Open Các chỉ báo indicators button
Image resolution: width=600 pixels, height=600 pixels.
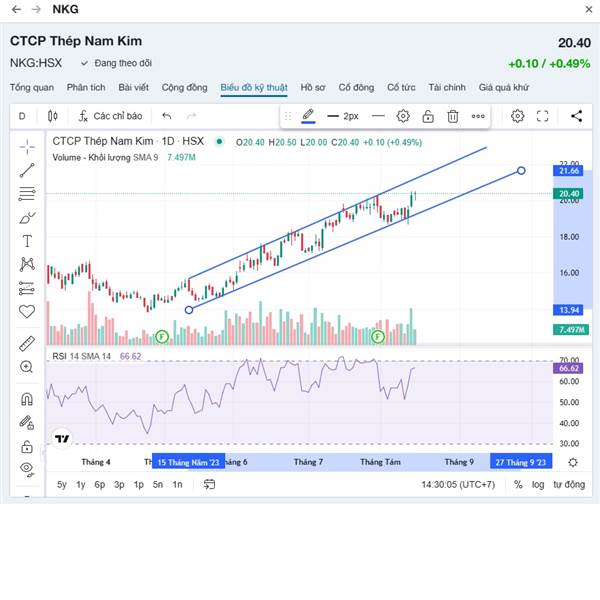(110, 116)
